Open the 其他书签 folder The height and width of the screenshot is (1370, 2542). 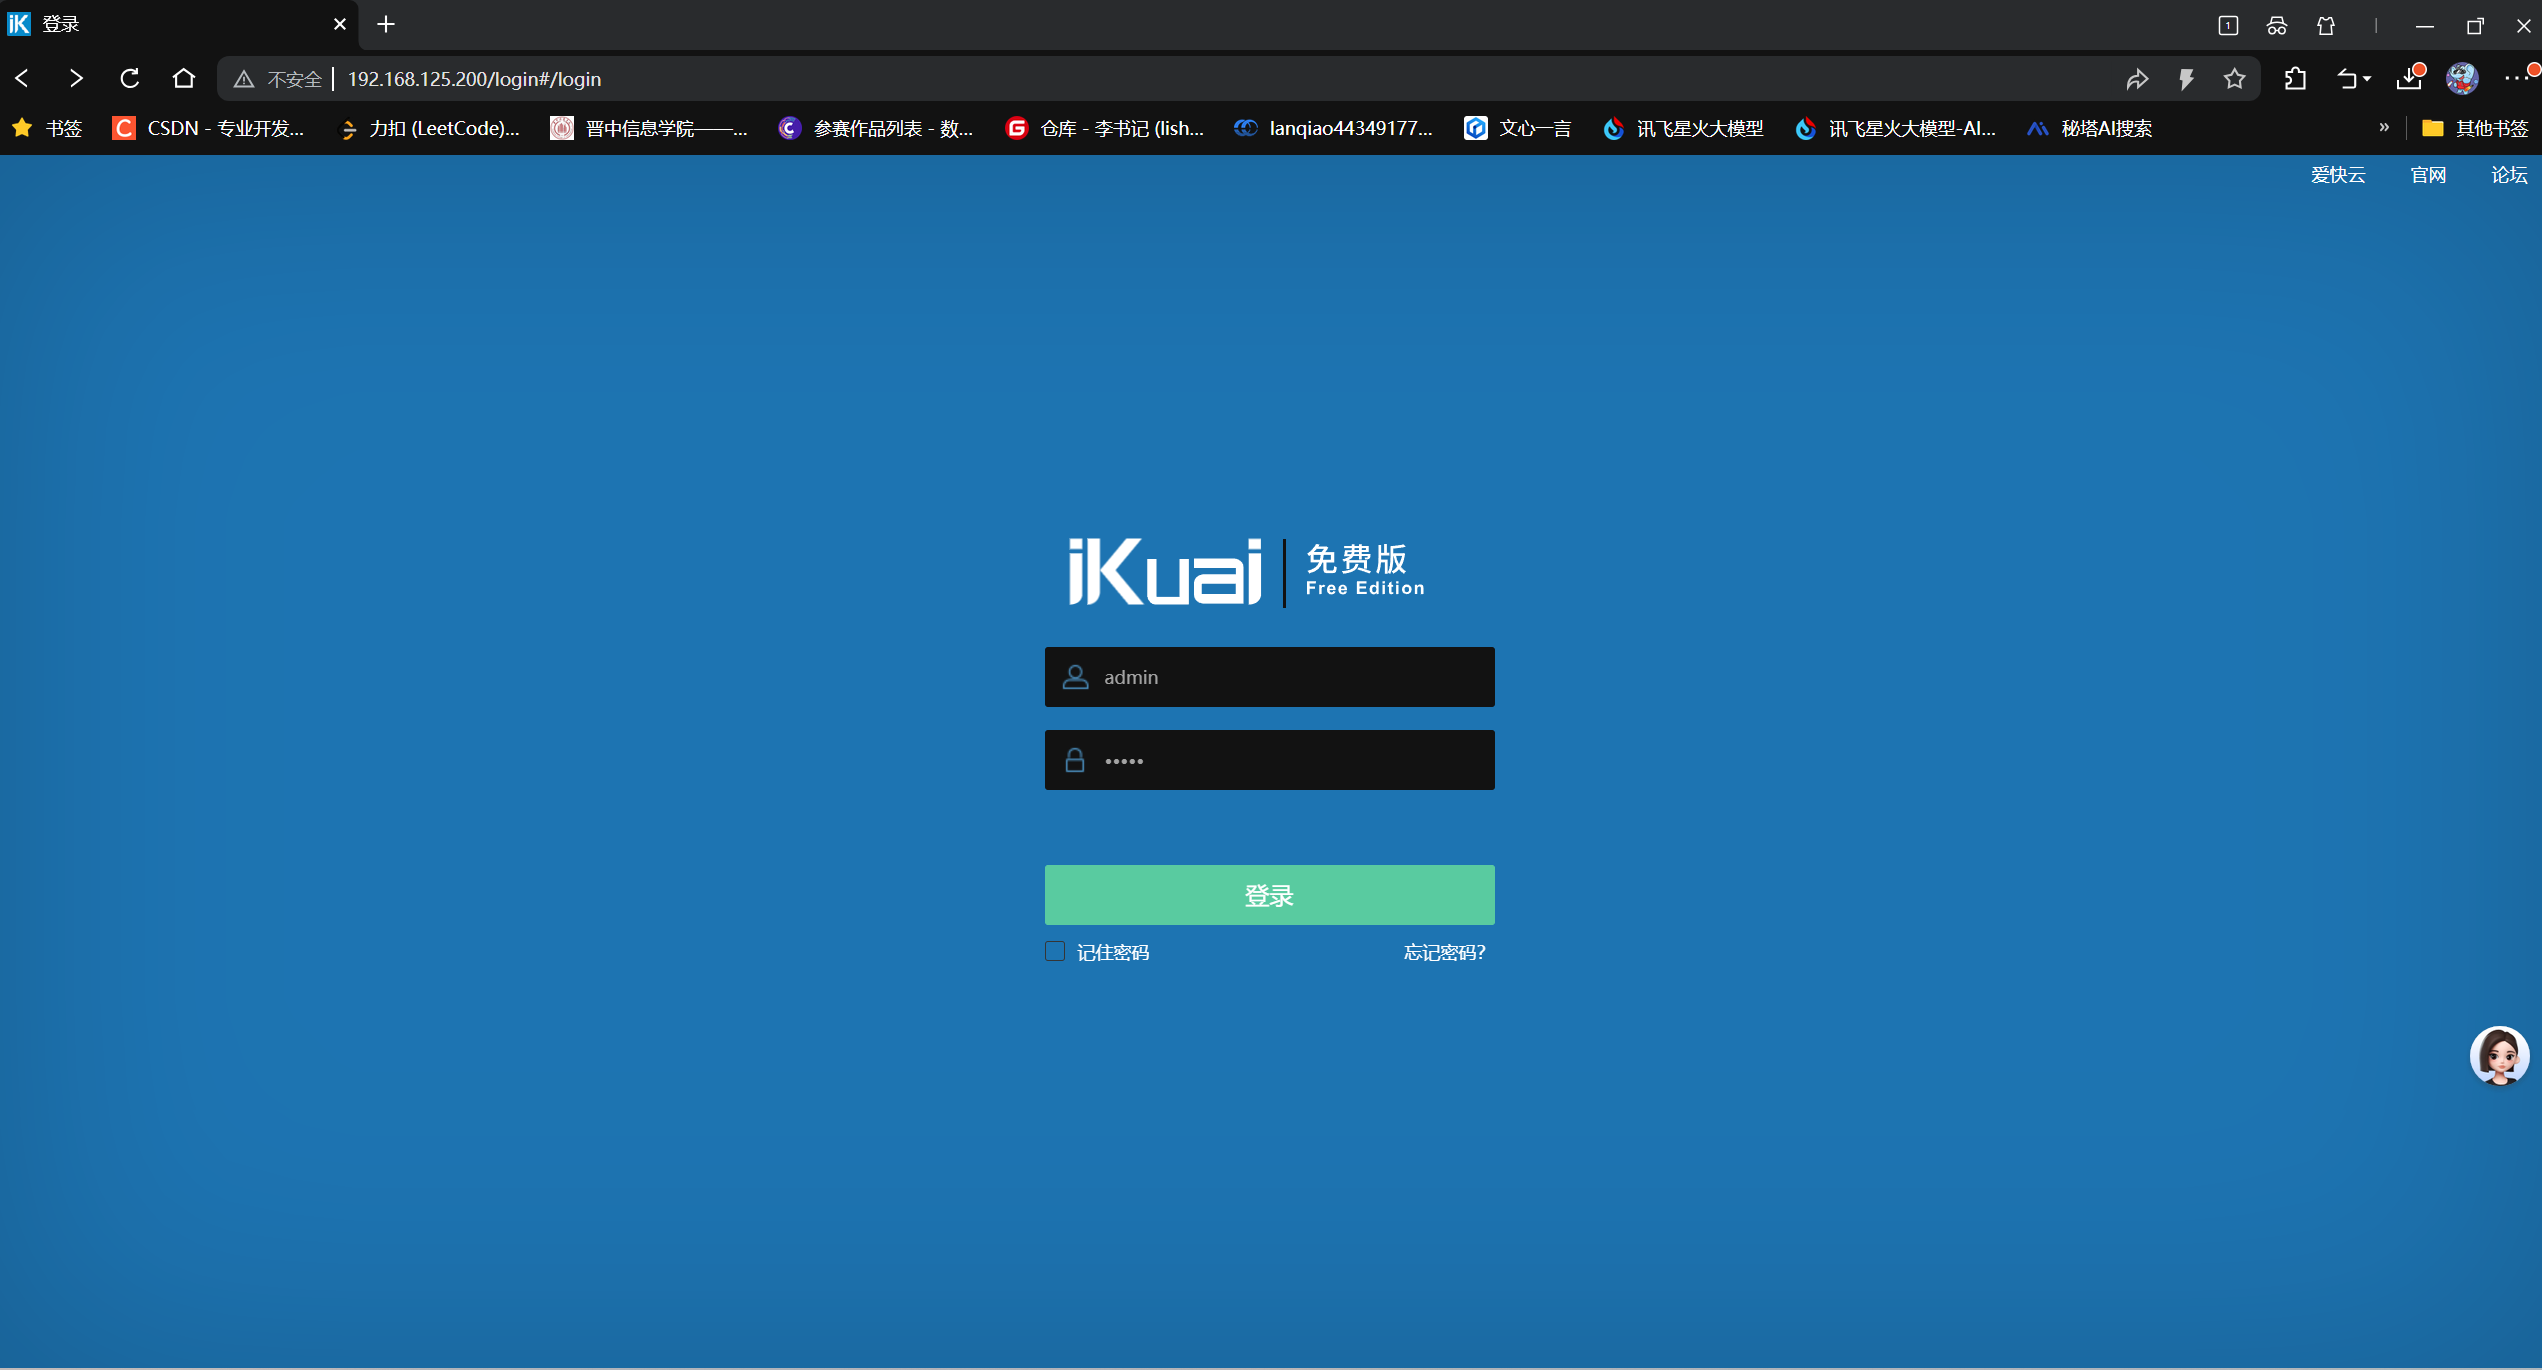pos(2475,128)
